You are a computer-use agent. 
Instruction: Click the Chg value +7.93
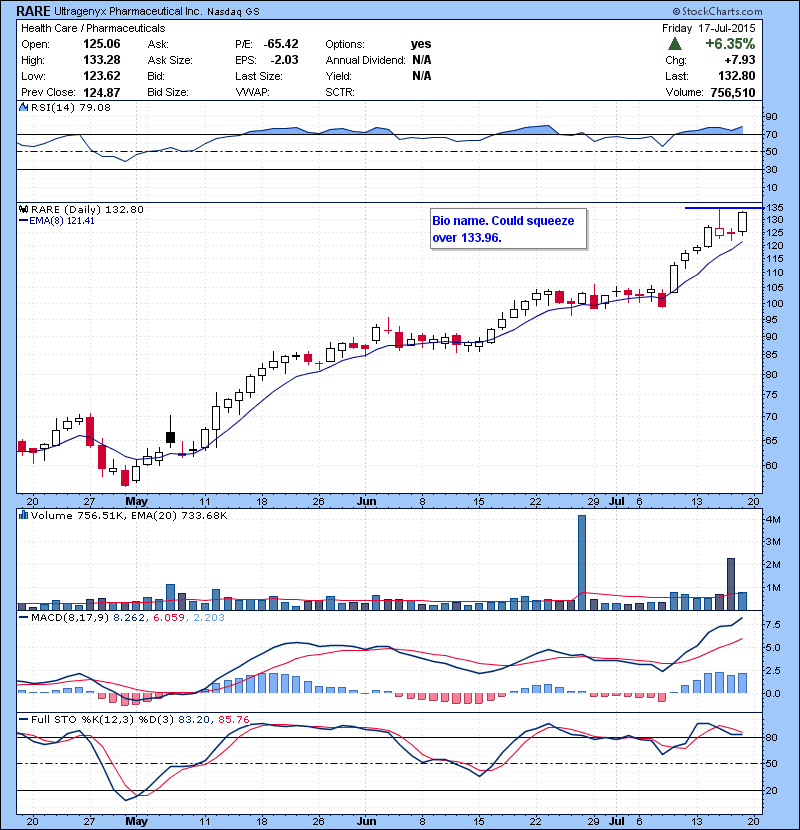click(x=740, y=60)
